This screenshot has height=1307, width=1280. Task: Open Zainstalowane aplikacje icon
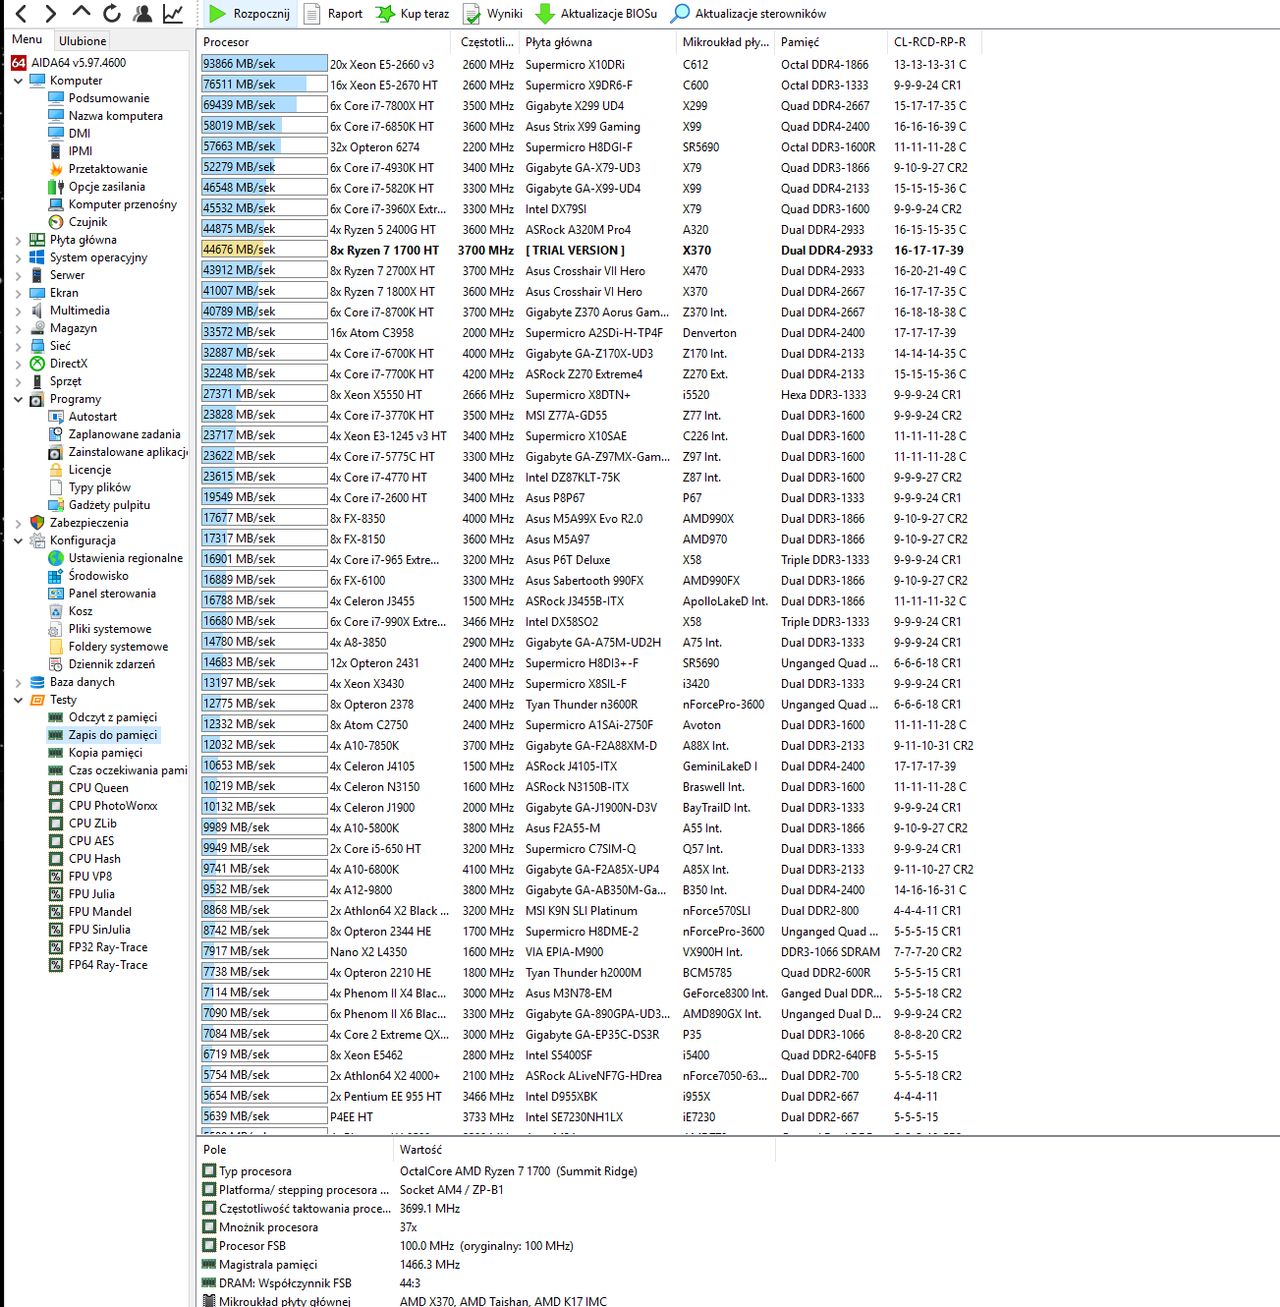(56, 452)
